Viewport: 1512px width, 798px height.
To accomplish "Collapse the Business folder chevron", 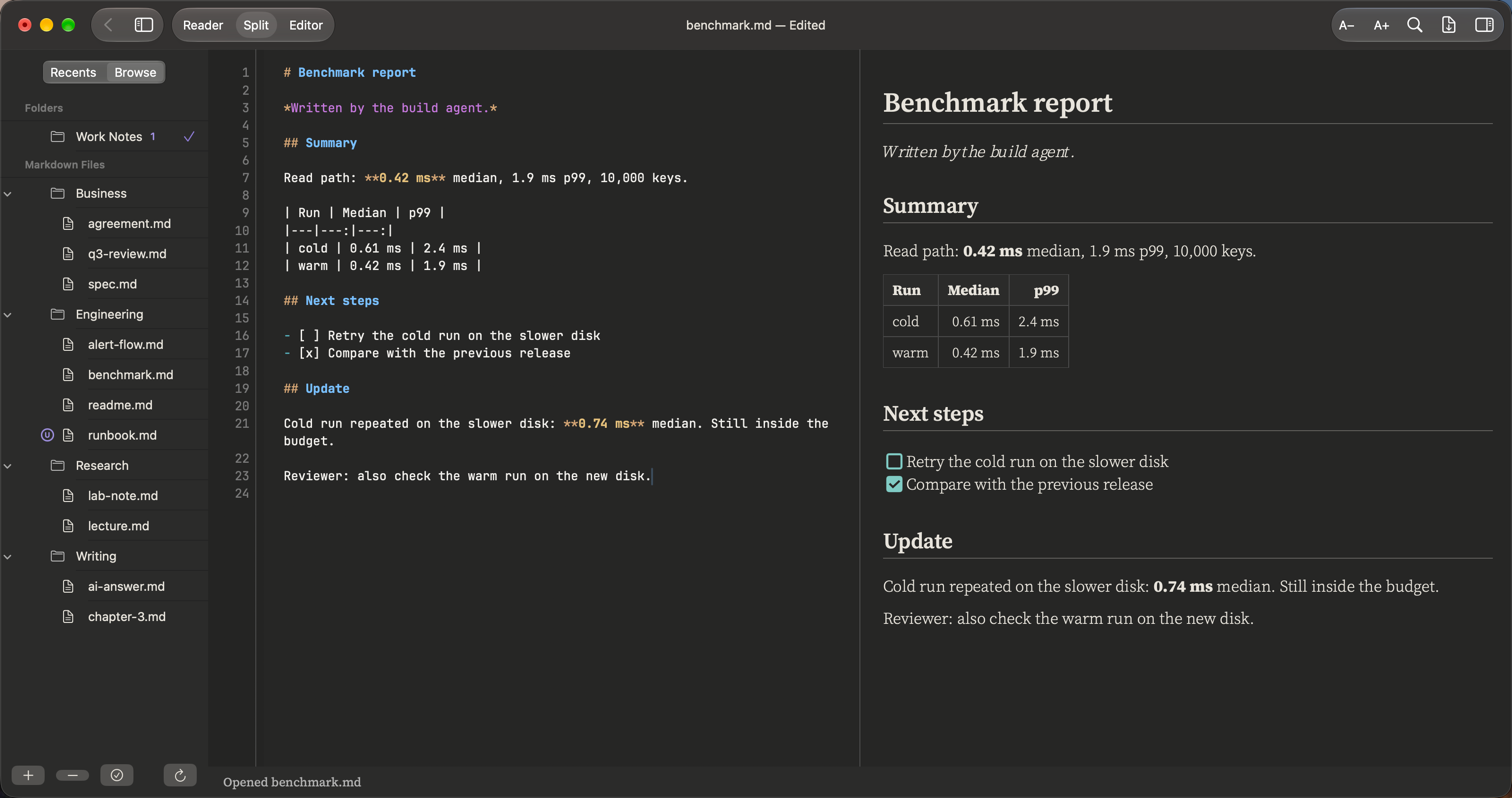I will (8, 193).
